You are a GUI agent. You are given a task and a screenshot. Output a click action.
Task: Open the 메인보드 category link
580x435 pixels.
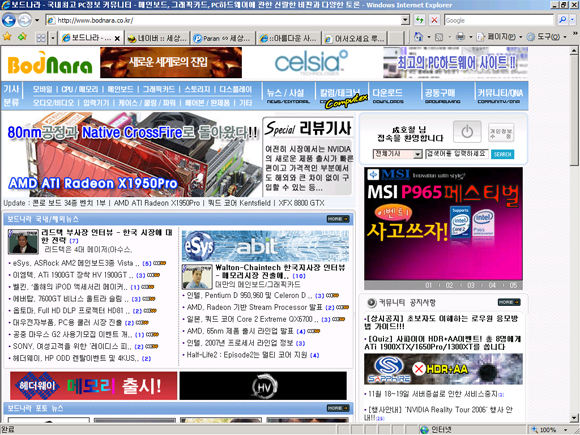120,89
